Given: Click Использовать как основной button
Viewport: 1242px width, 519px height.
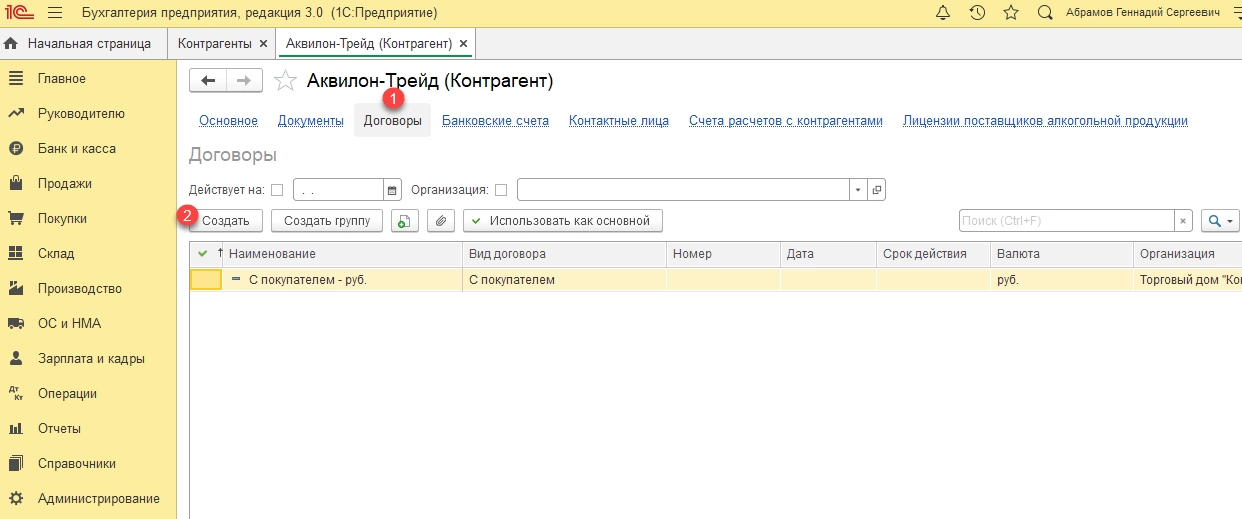Looking at the screenshot, I should coord(563,220).
